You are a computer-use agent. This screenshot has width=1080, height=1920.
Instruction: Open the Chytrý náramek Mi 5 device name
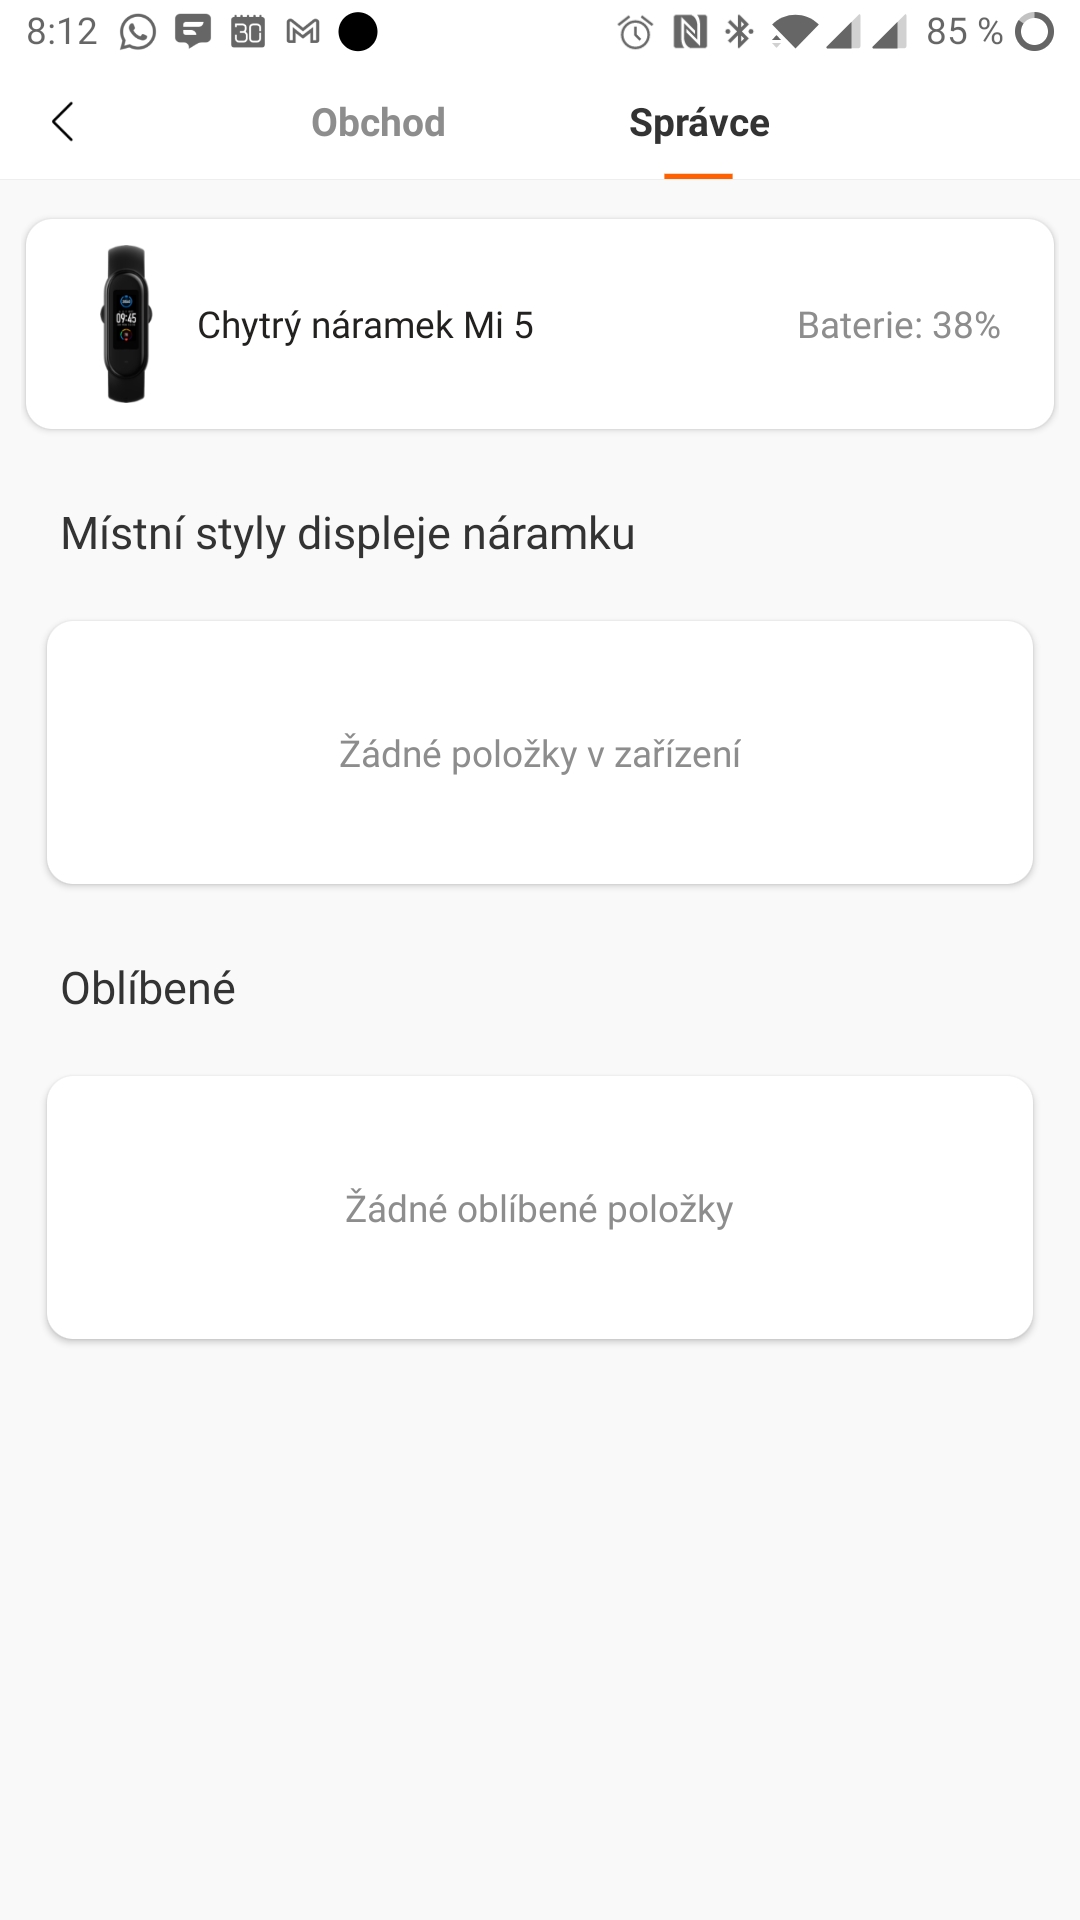pyautogui.click(x=365, y=325)
